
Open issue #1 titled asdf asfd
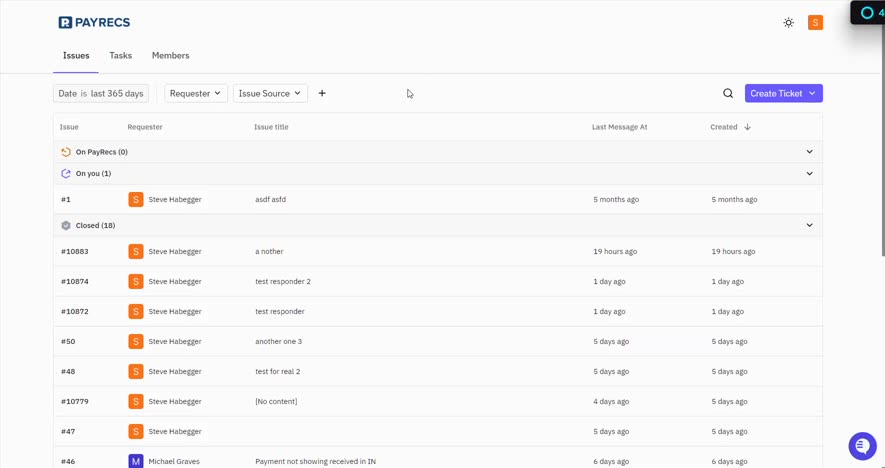click(x=270, y=199)
